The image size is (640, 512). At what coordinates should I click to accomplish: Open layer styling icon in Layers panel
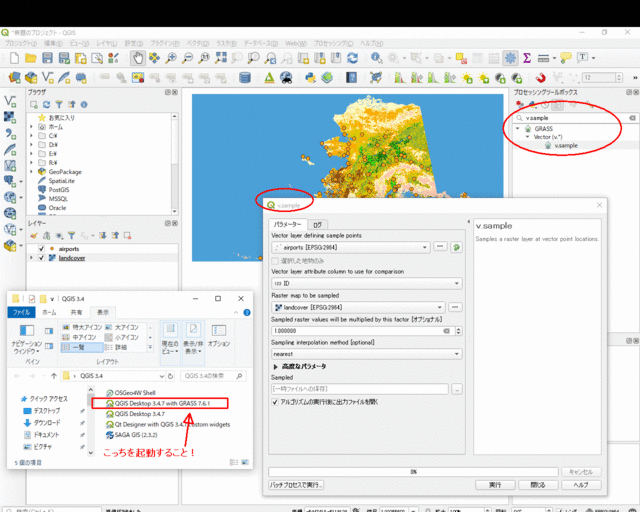34,236
